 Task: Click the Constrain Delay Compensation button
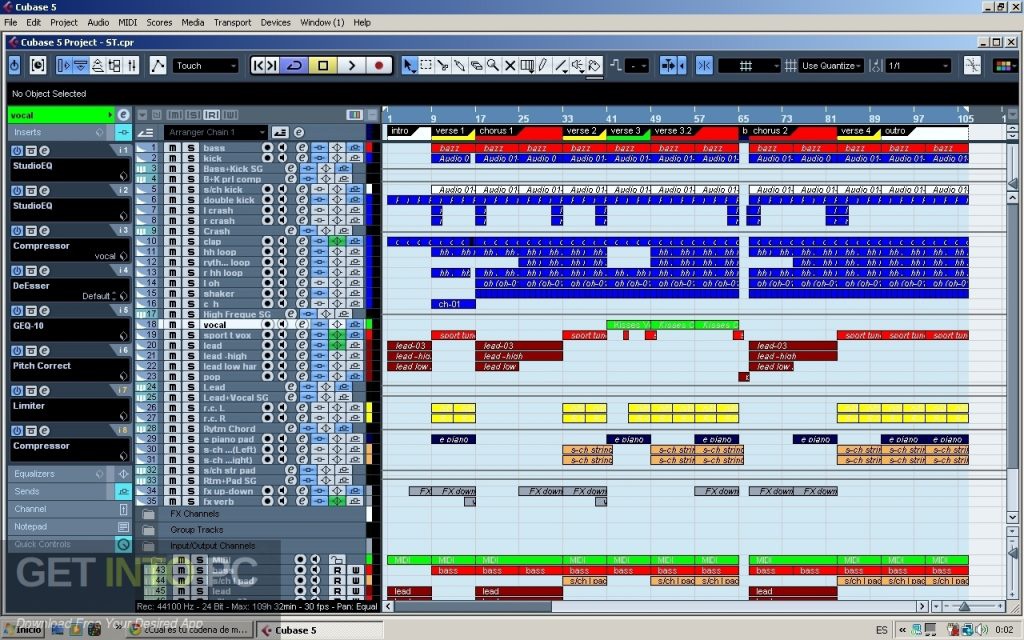(x=38, y=65)
